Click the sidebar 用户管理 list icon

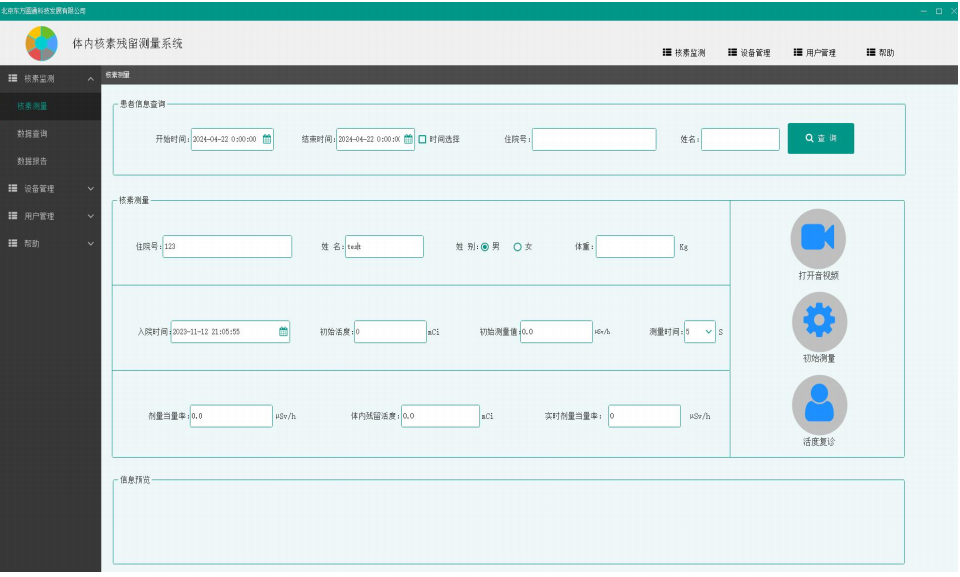click(12, 216)
